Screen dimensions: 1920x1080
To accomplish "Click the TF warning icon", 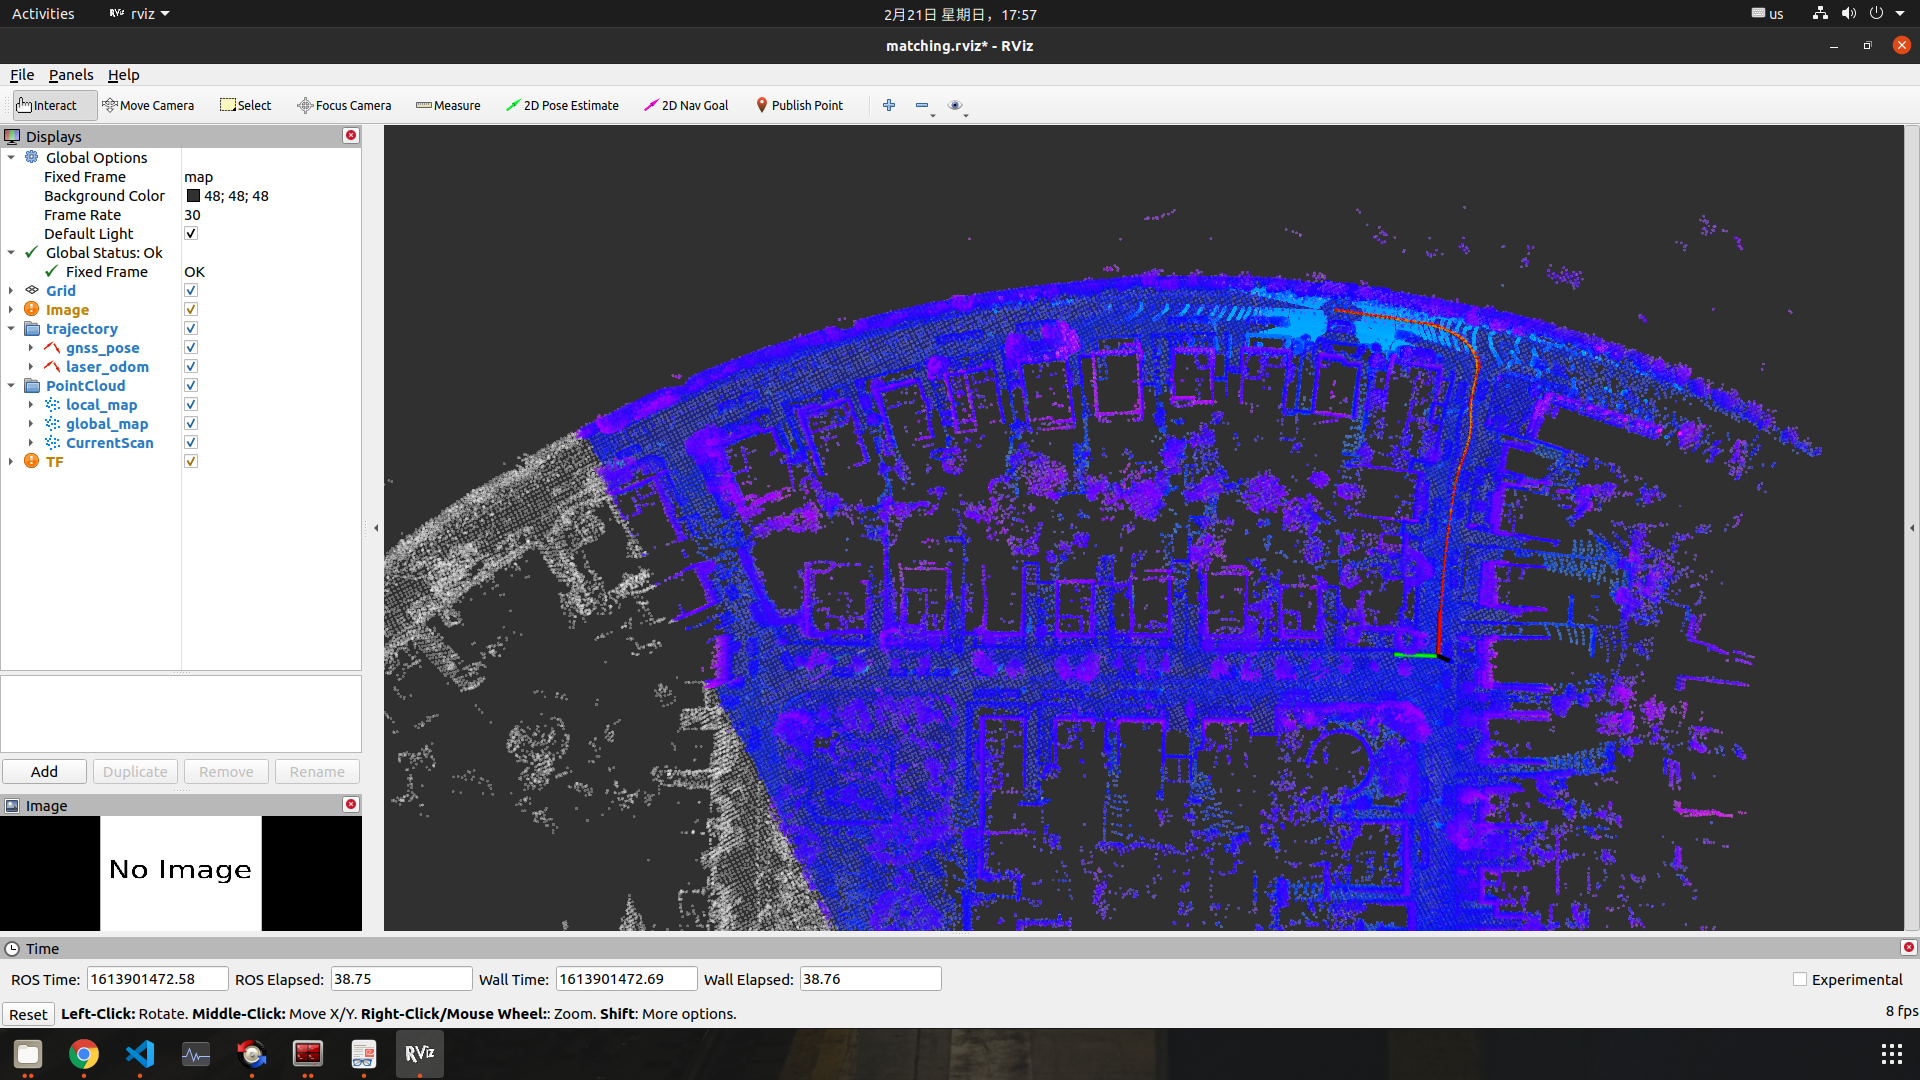I will click(32, 461).
